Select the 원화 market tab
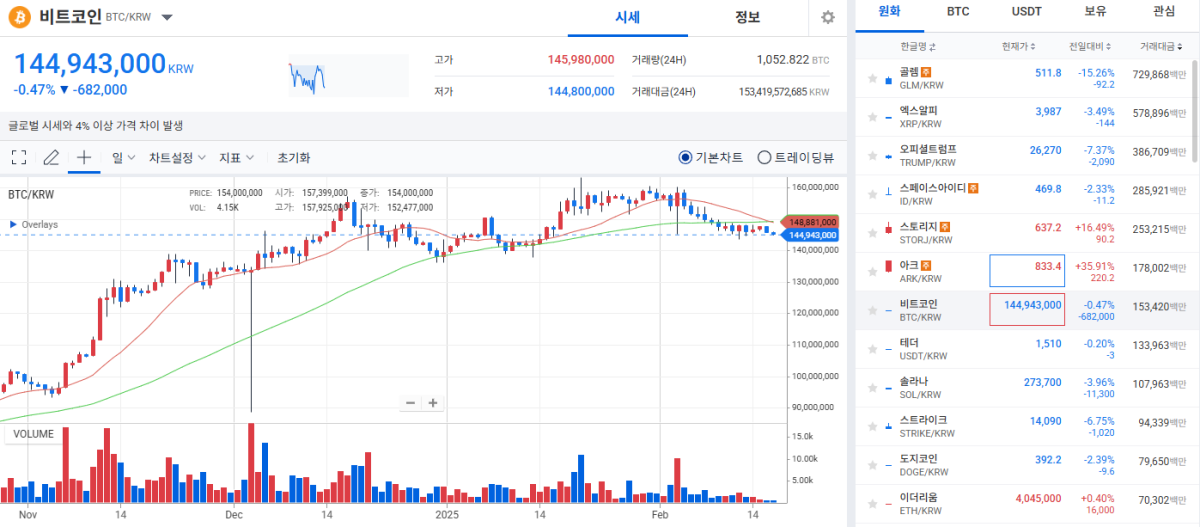This screenshot has width=1200, height=527. (889, 12)
